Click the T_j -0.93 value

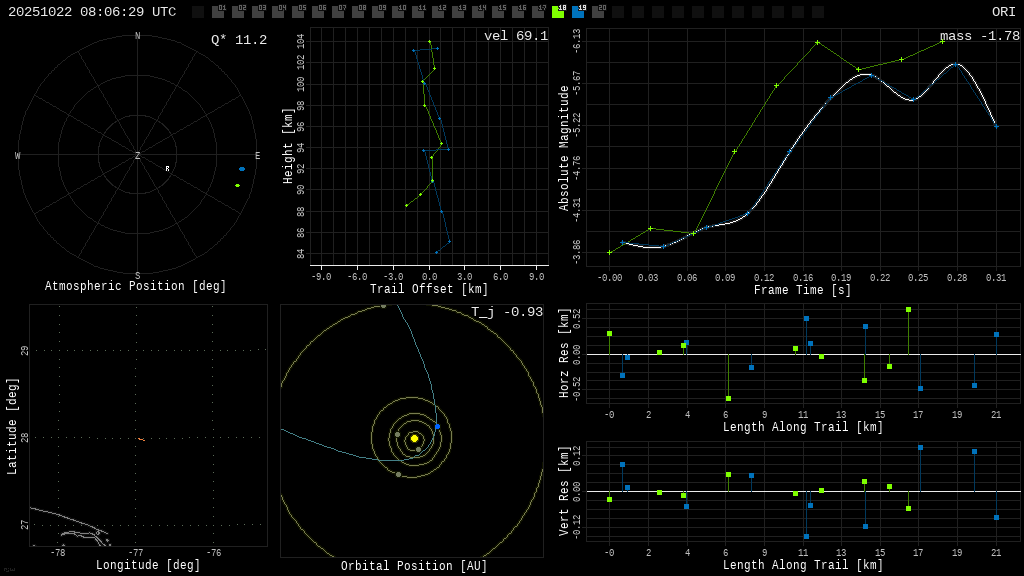(x=506, y=313)
